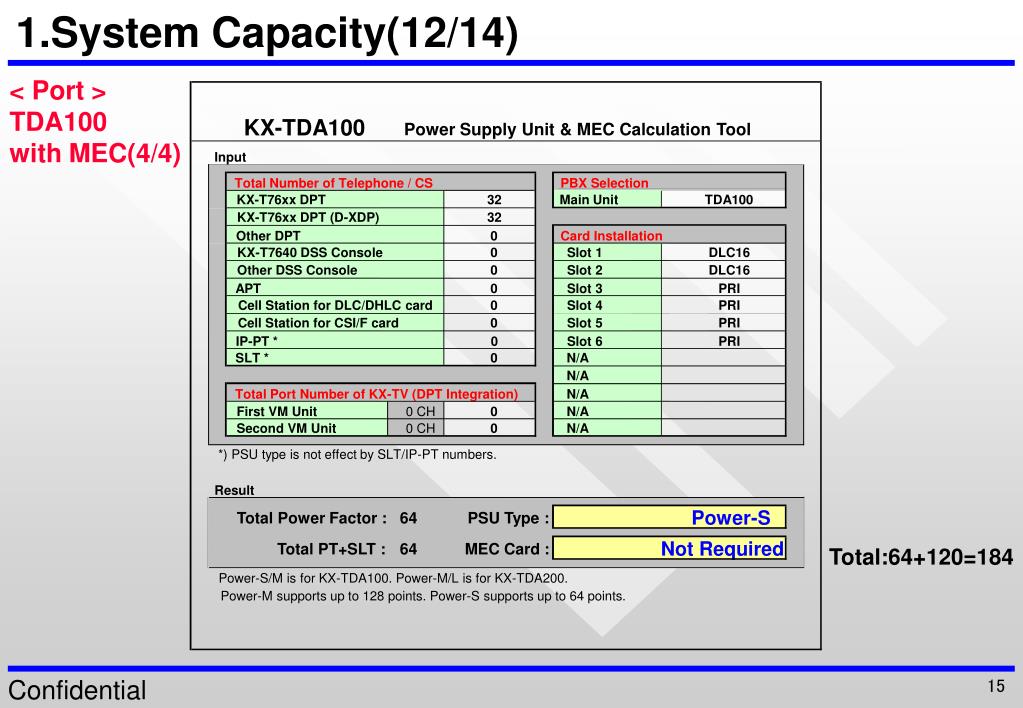Click the KX-T7640 DSS Console label
1023x708 pixels.
point(309,253)
